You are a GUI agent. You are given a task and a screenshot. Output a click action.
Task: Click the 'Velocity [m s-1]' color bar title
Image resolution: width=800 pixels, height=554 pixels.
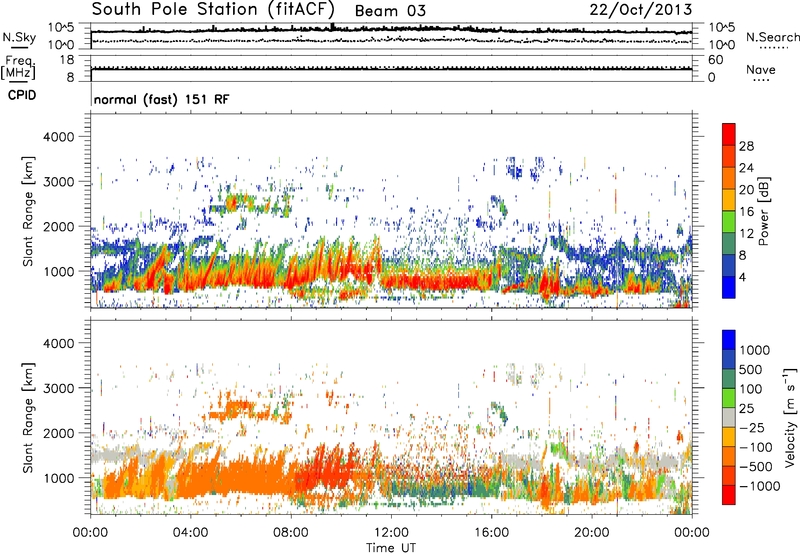point(790,417)
